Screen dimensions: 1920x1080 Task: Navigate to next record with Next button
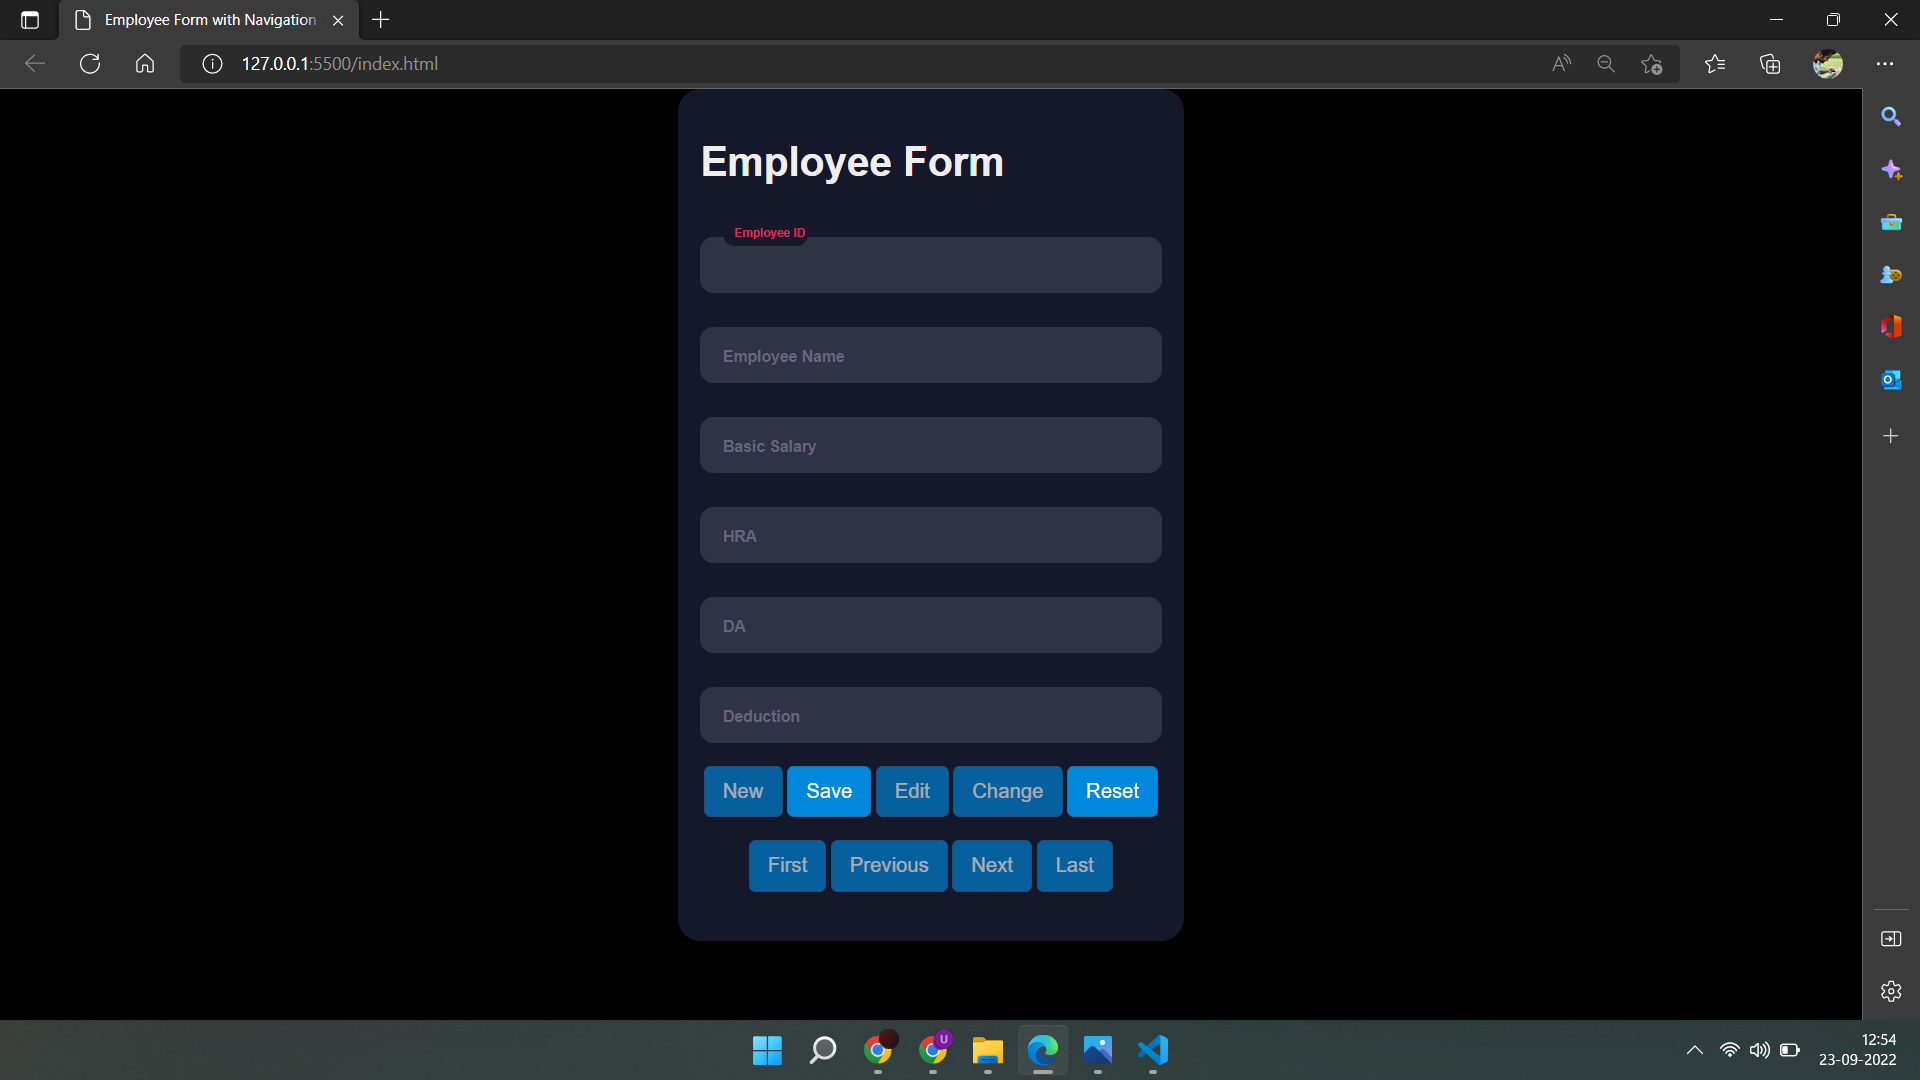click(991, 865)
